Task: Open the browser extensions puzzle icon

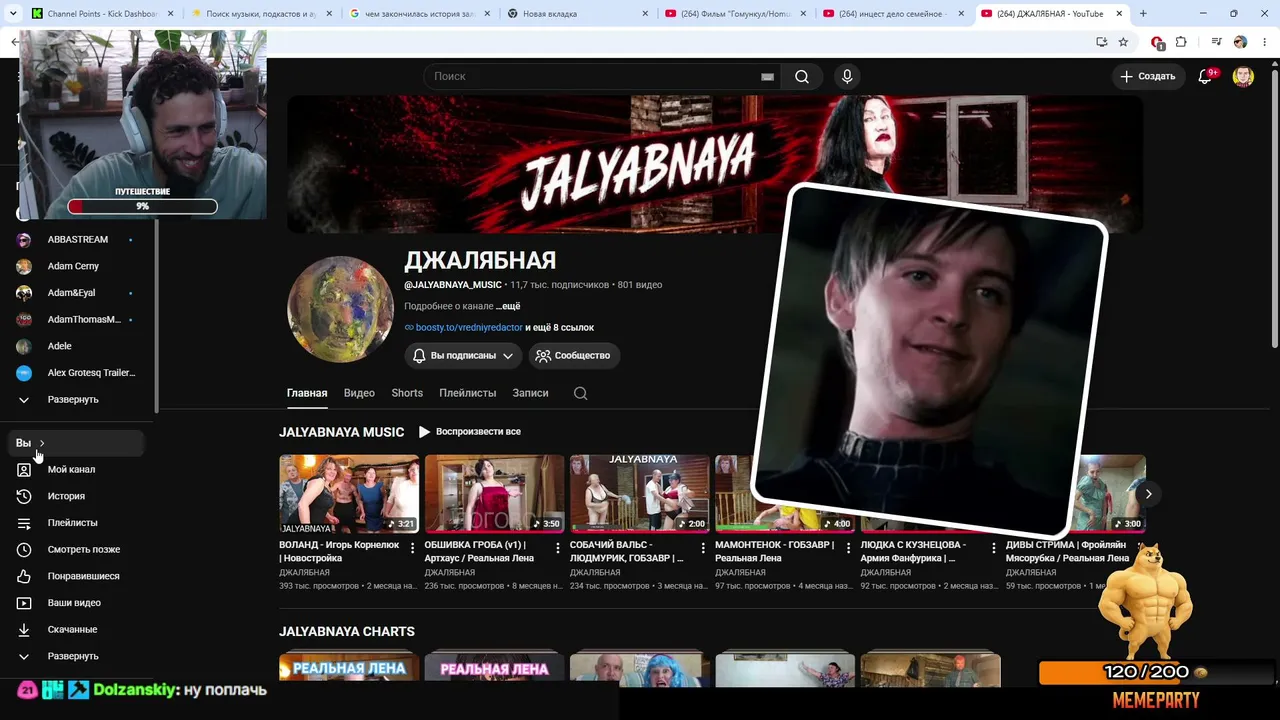Action: 1181,42
